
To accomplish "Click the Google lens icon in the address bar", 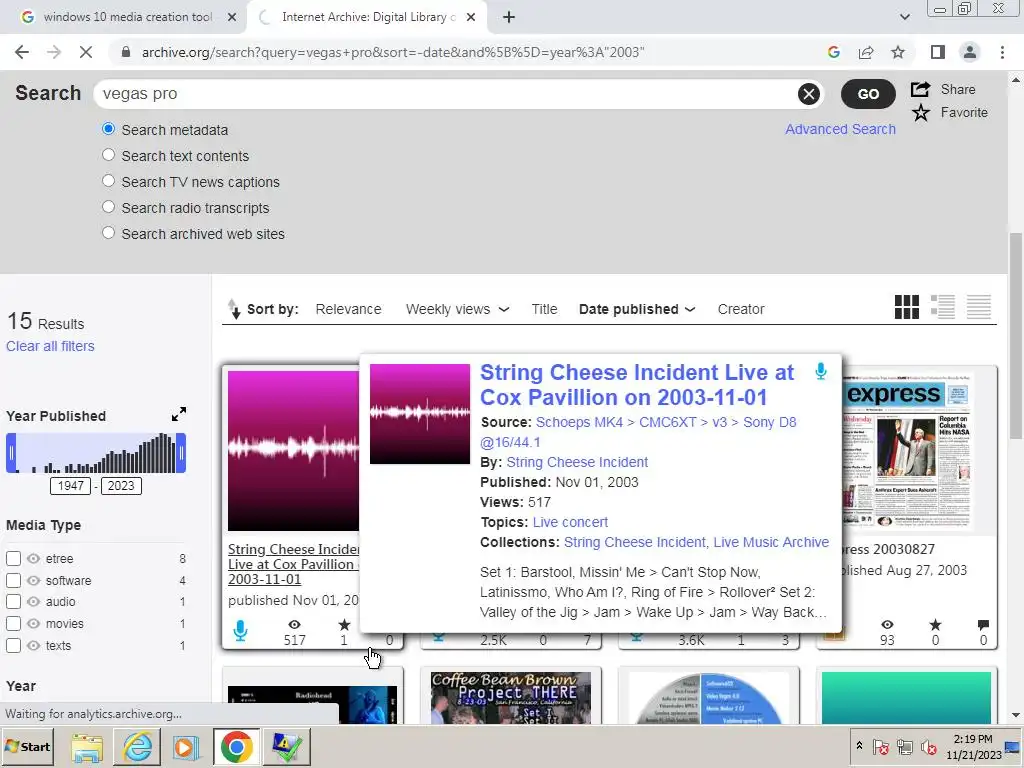I will (x=833, y=52).
